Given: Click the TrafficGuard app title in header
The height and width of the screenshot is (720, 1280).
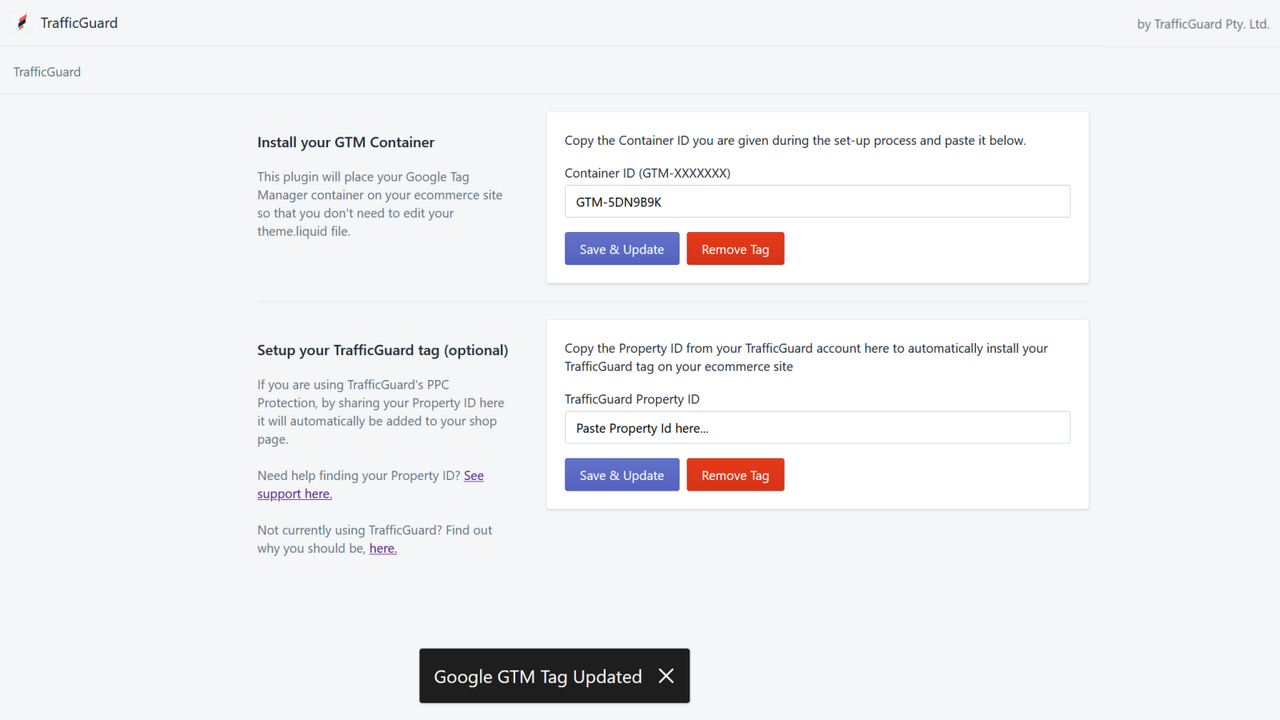Looking at the screenshot, I should [x=79, y=22].
